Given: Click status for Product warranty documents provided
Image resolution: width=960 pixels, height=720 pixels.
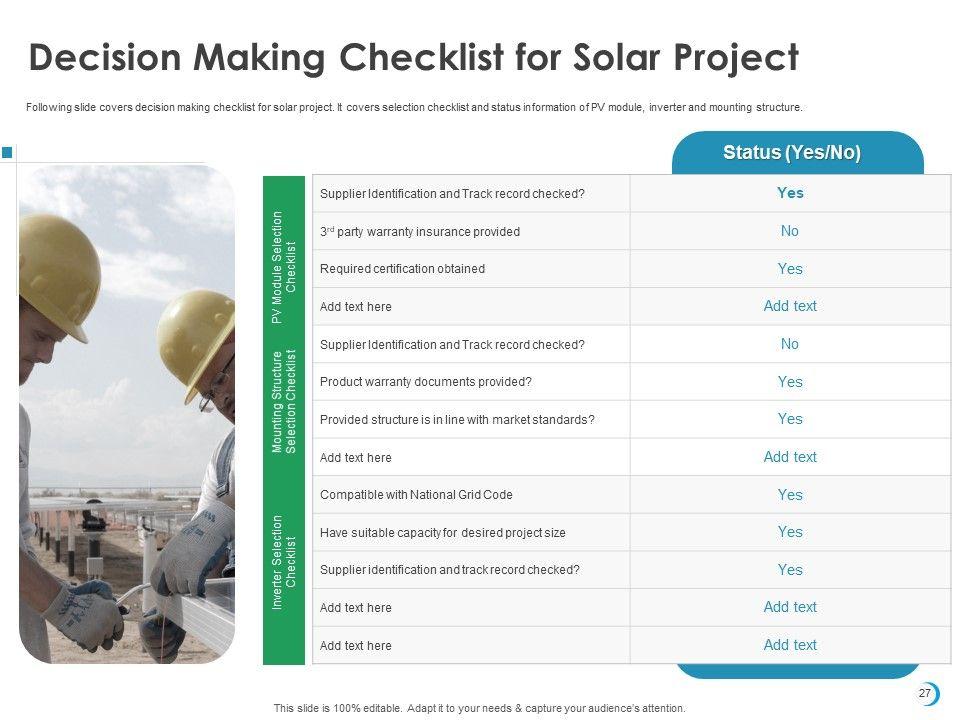Looking at the screenshot, I should [790, 382].
